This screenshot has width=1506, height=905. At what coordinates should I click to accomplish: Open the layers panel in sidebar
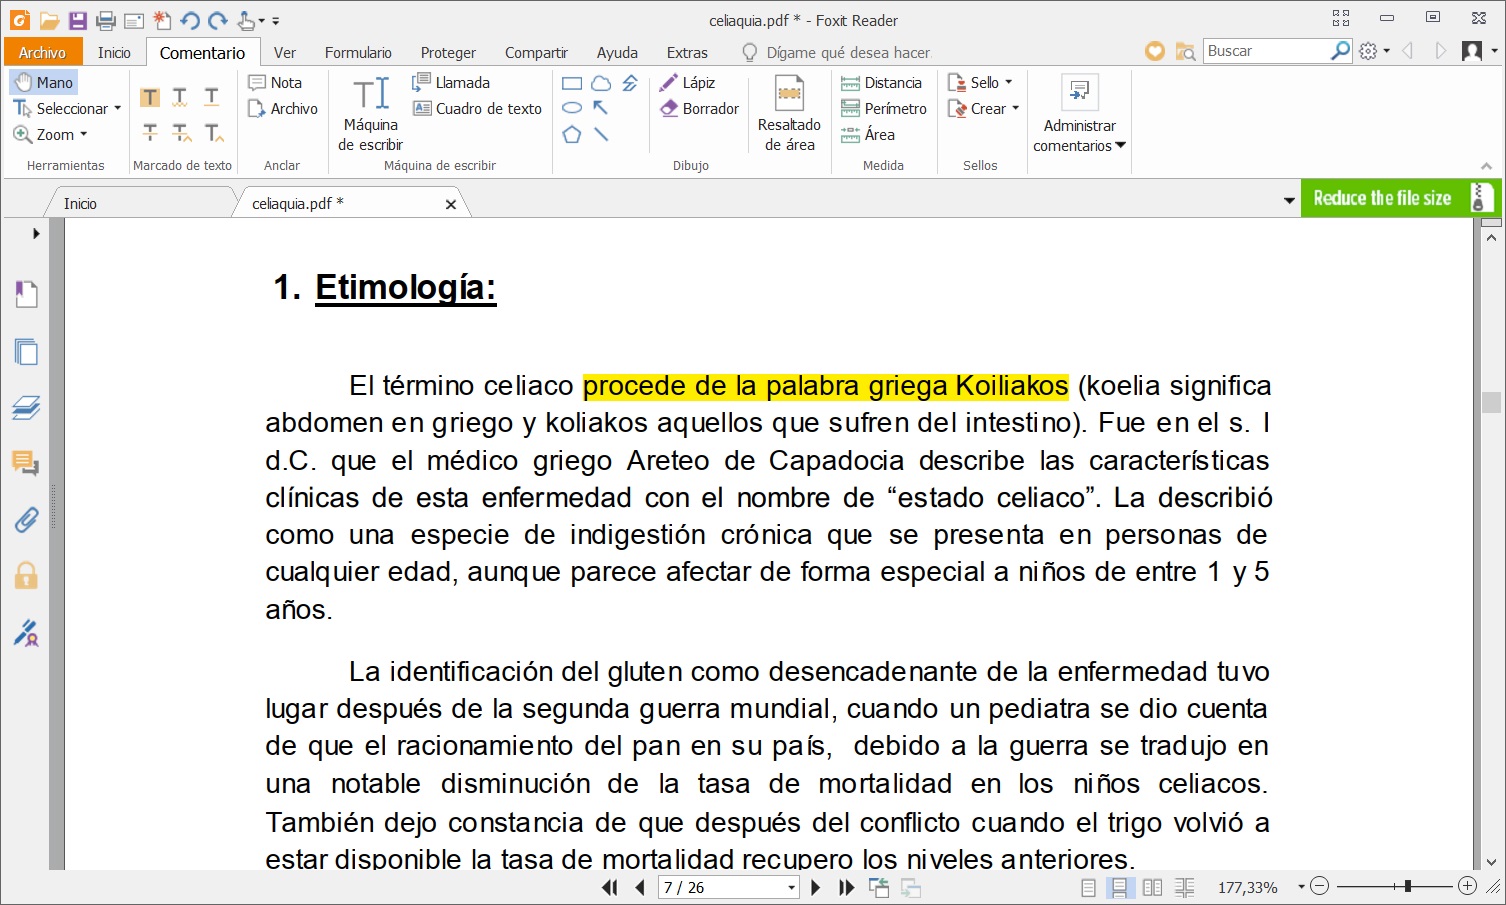(x=26, y=407)
